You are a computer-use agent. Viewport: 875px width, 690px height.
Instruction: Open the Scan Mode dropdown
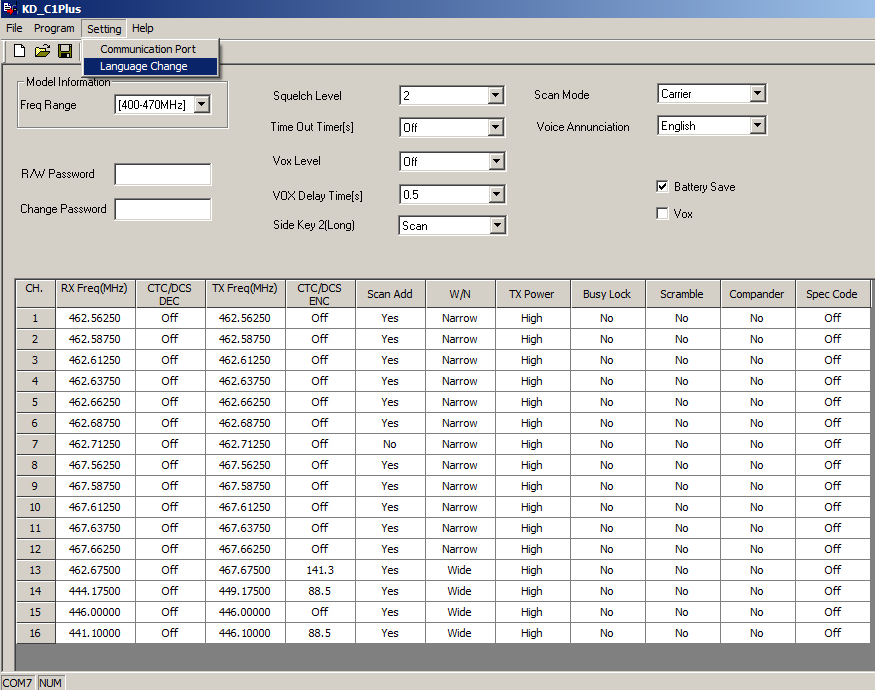tap(757, 94)
